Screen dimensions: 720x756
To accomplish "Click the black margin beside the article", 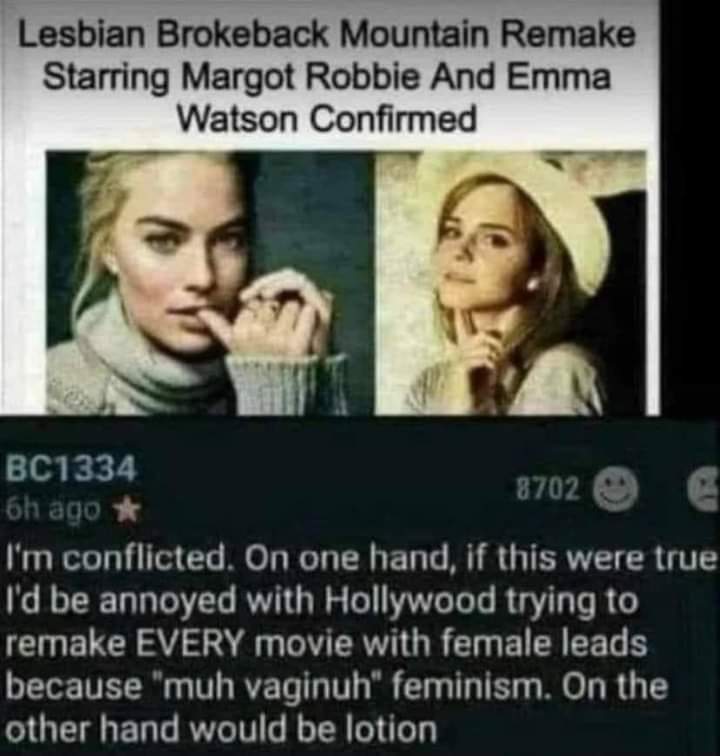I will (x=690, y=207).
